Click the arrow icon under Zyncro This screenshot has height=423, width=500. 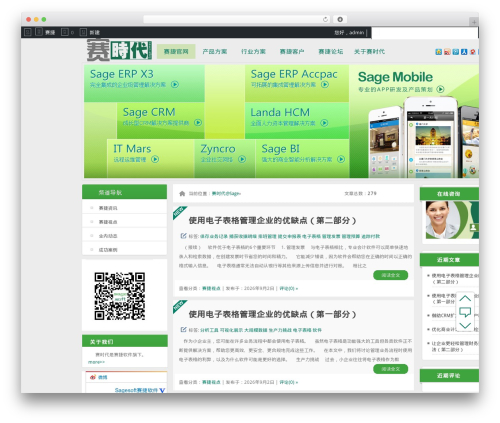pos(242,159)
